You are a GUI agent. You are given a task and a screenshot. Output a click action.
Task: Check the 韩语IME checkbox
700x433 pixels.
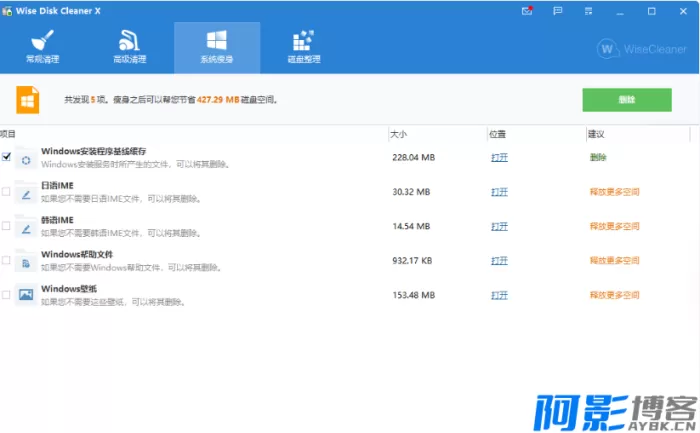[6, 226]
